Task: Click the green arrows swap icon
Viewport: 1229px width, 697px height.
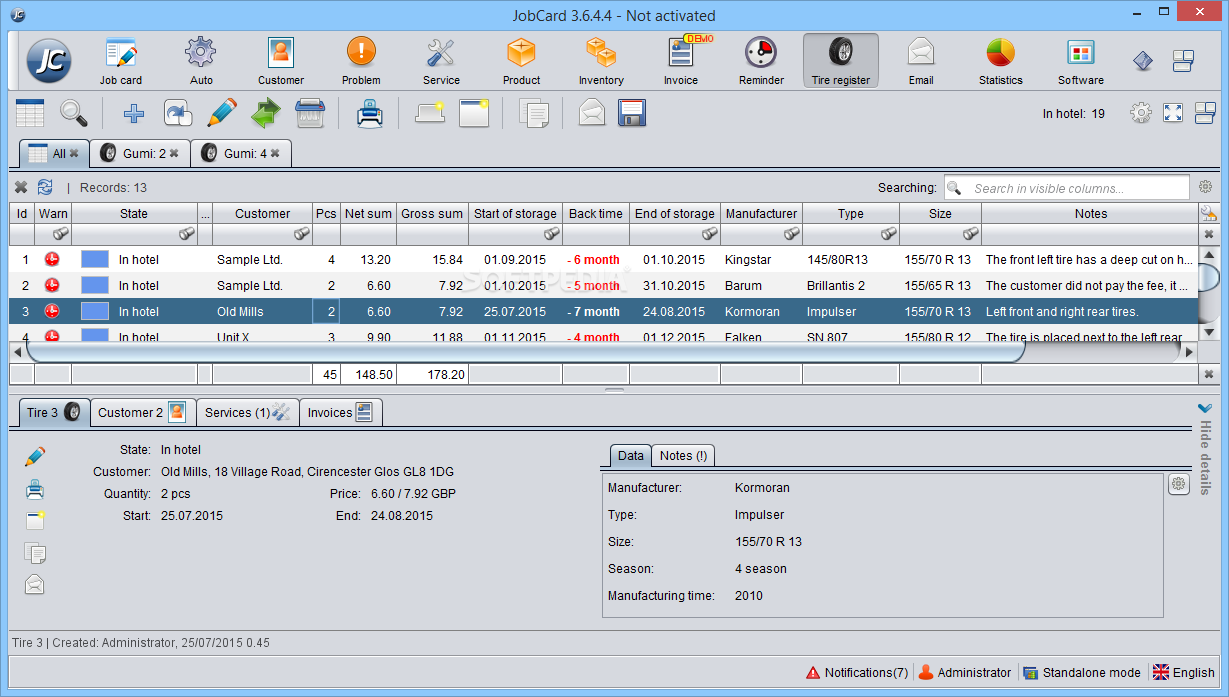Action: pyautogui.click(x=265, y=113)
